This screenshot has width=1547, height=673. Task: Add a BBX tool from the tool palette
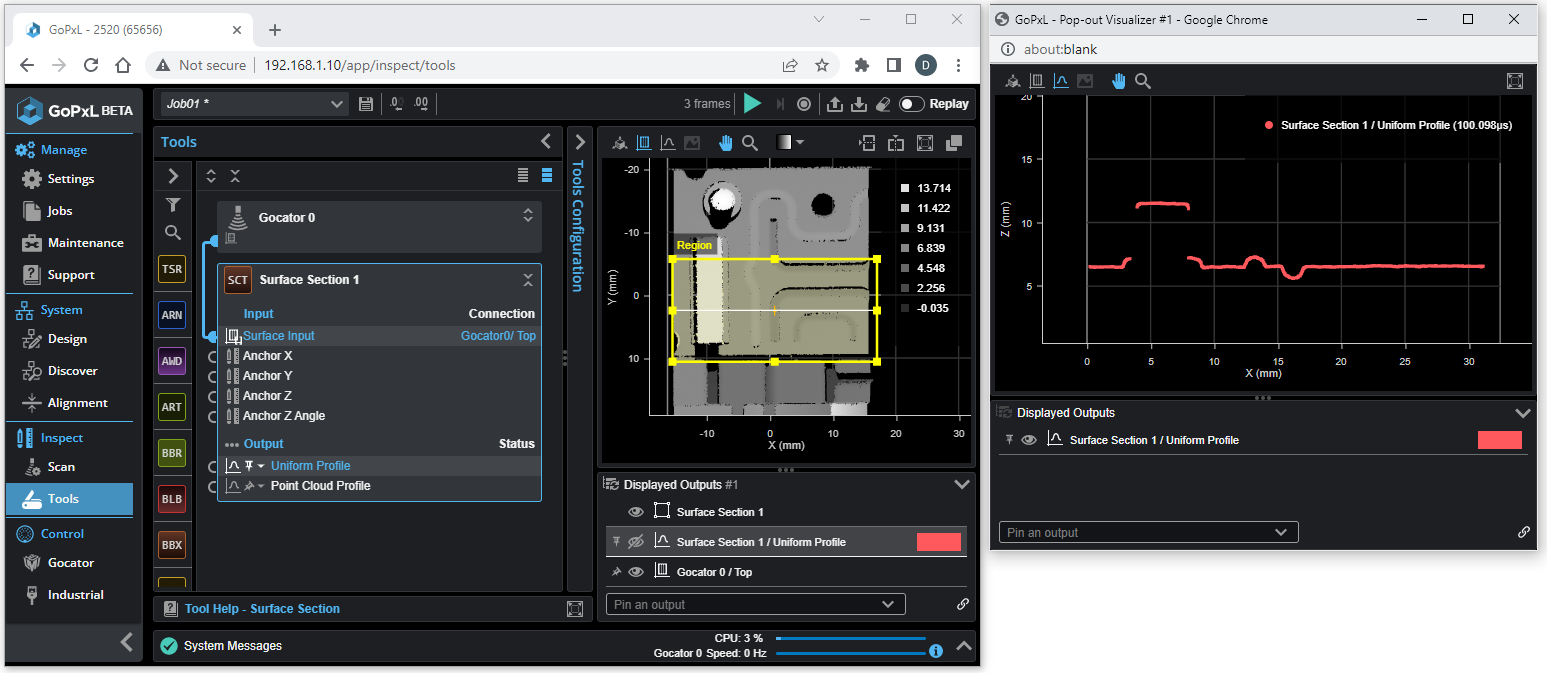pos(172,545)
